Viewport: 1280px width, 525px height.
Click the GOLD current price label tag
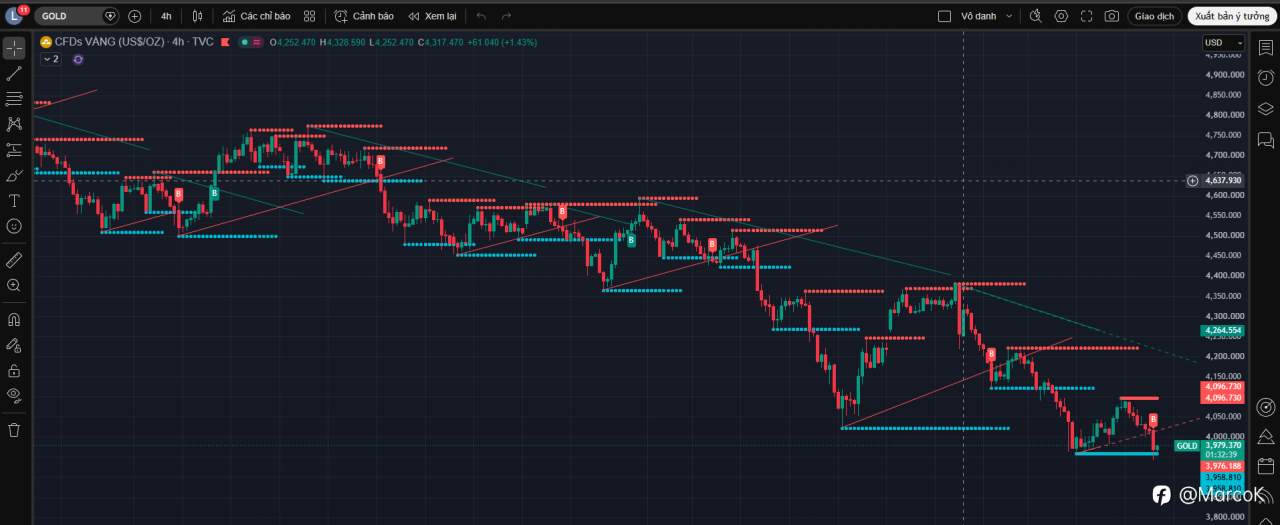[x=1186, y=446]
